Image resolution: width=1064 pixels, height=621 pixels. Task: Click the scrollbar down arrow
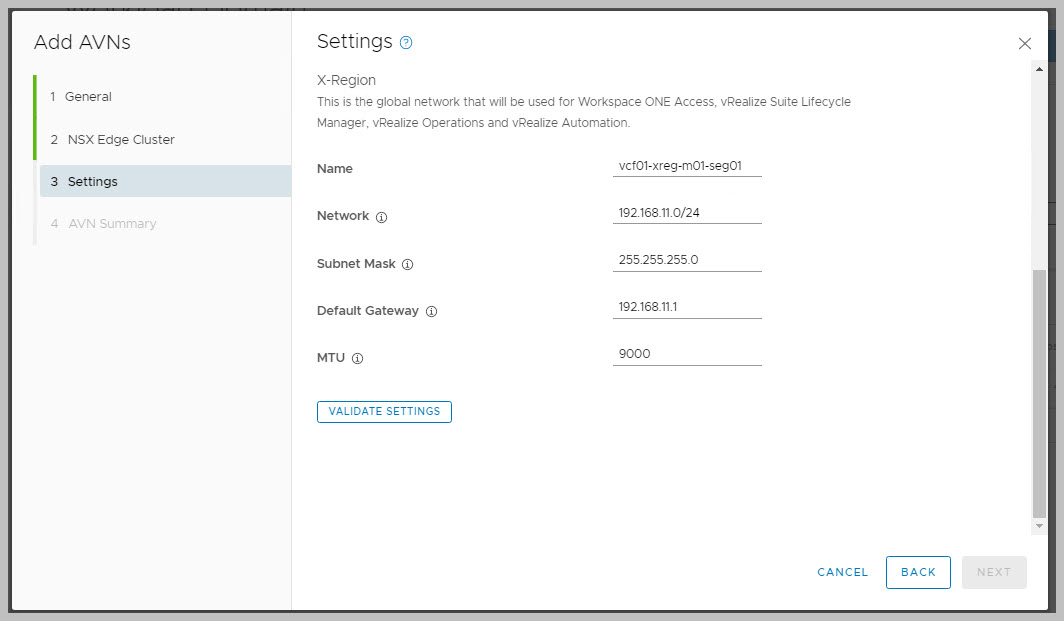pyautogui.click(x=1039, y=526)
